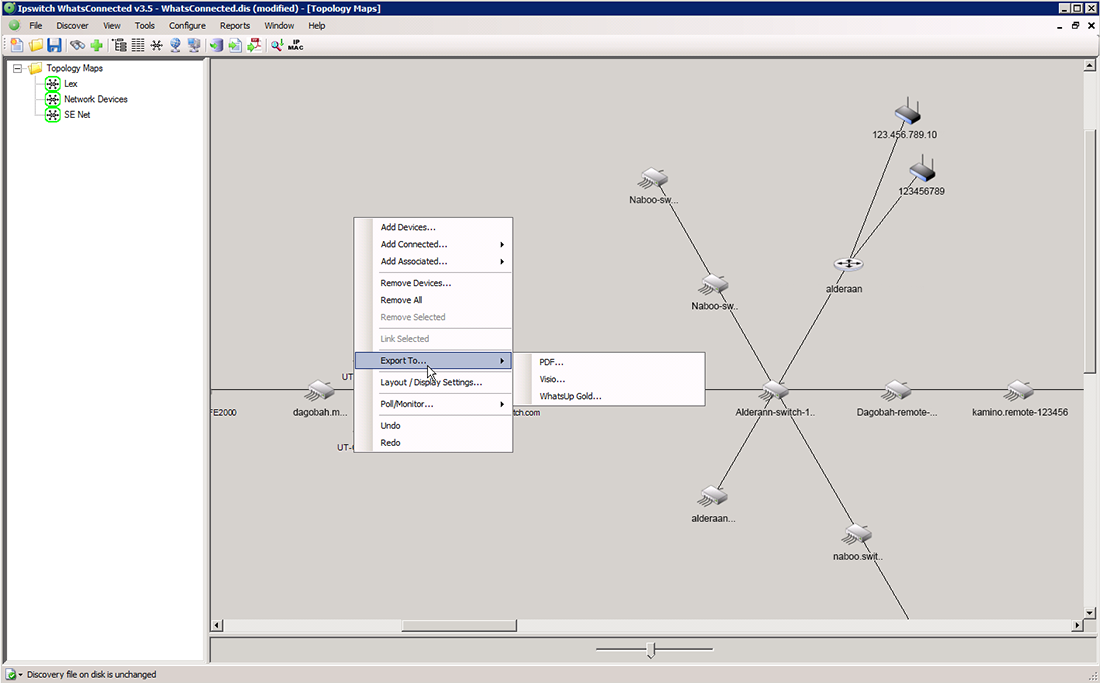Select the alderaan... switch icon near bottom
1100x683 pixels.
point(713,496)
